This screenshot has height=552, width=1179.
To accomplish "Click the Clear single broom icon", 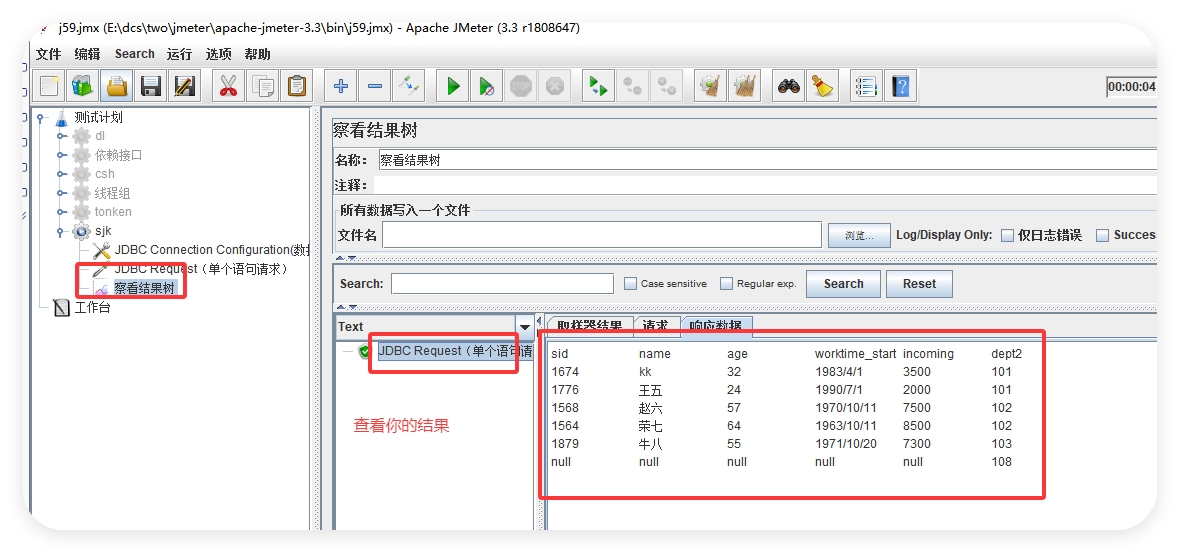I will [x=711, y=86].
